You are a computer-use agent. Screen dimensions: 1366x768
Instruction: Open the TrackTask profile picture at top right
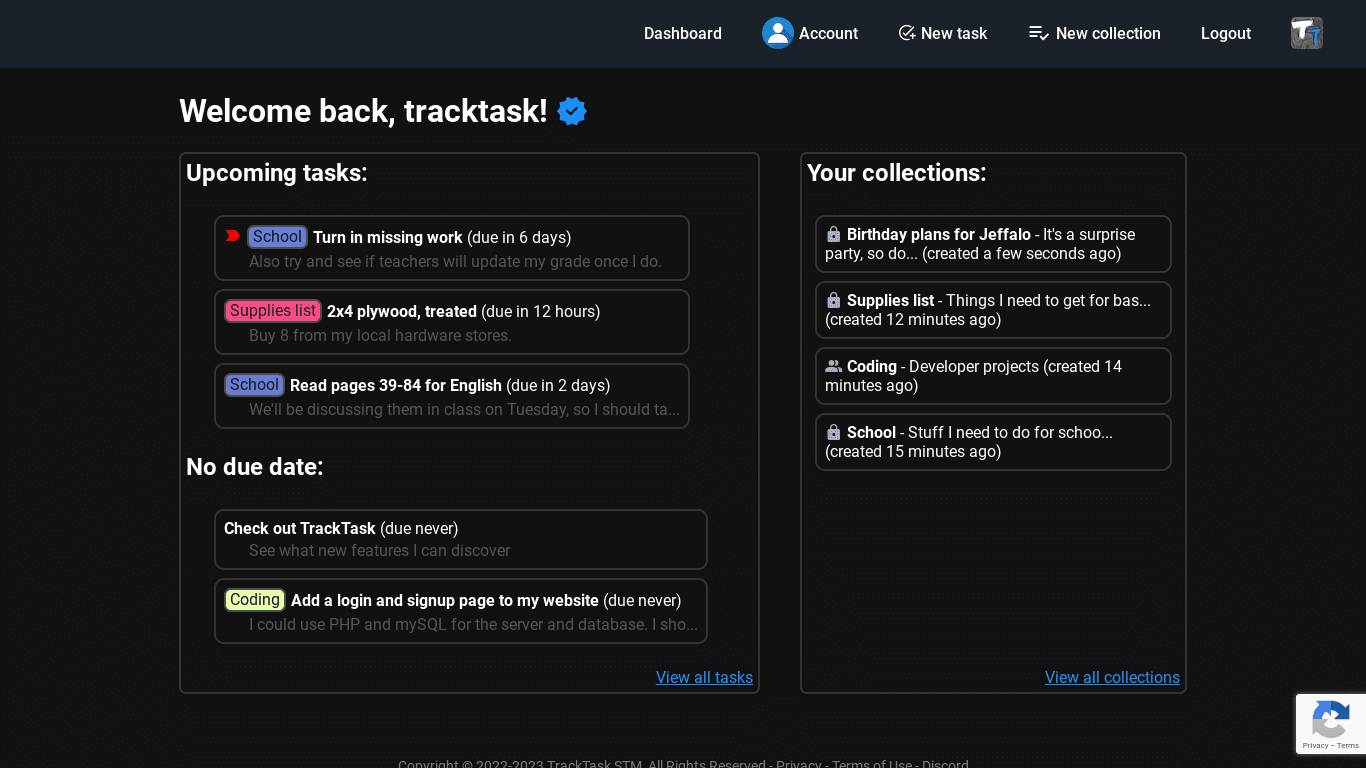coord(1307,33)
